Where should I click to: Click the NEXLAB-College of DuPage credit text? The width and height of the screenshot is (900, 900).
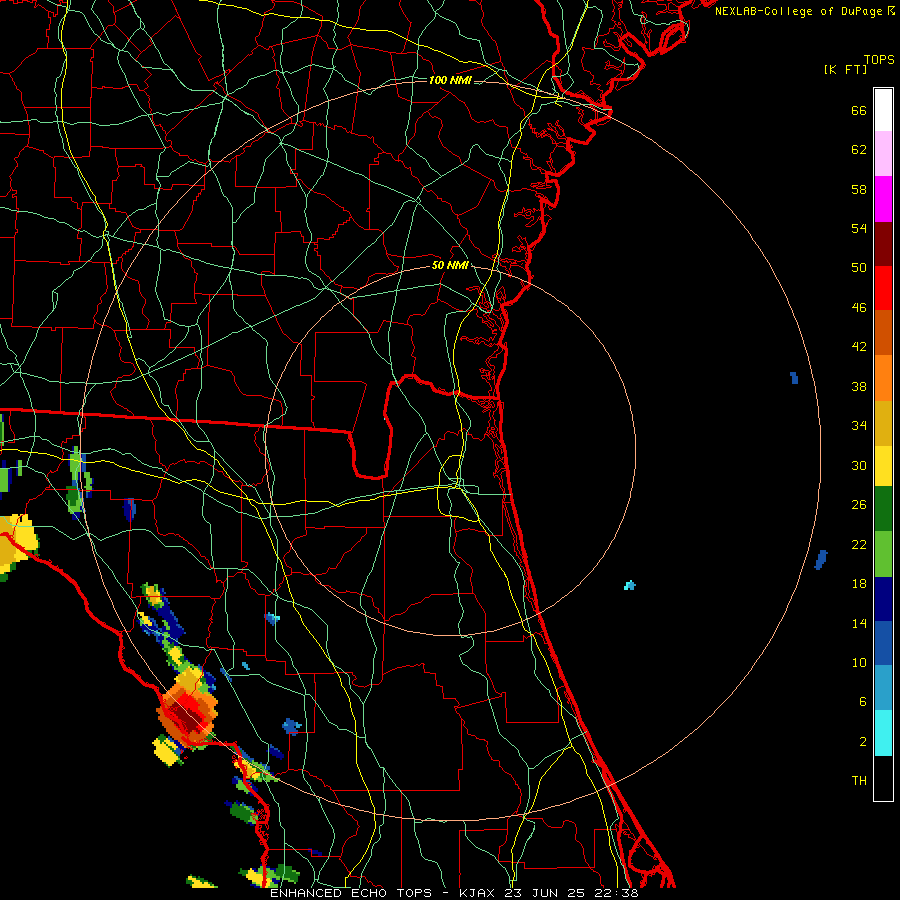point(804,11)
